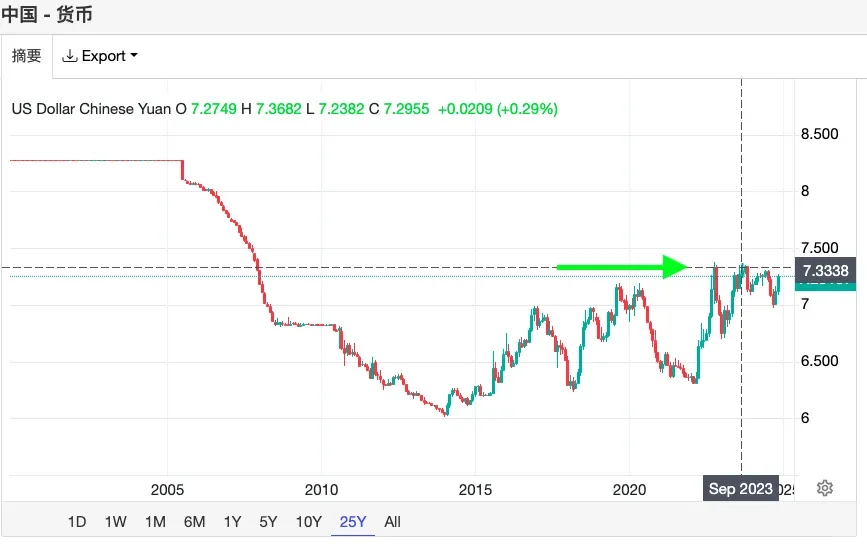The width and height of the screenshot is (867, 546).
Task: Click the 2010 time axis label
Action: (321, 490)
